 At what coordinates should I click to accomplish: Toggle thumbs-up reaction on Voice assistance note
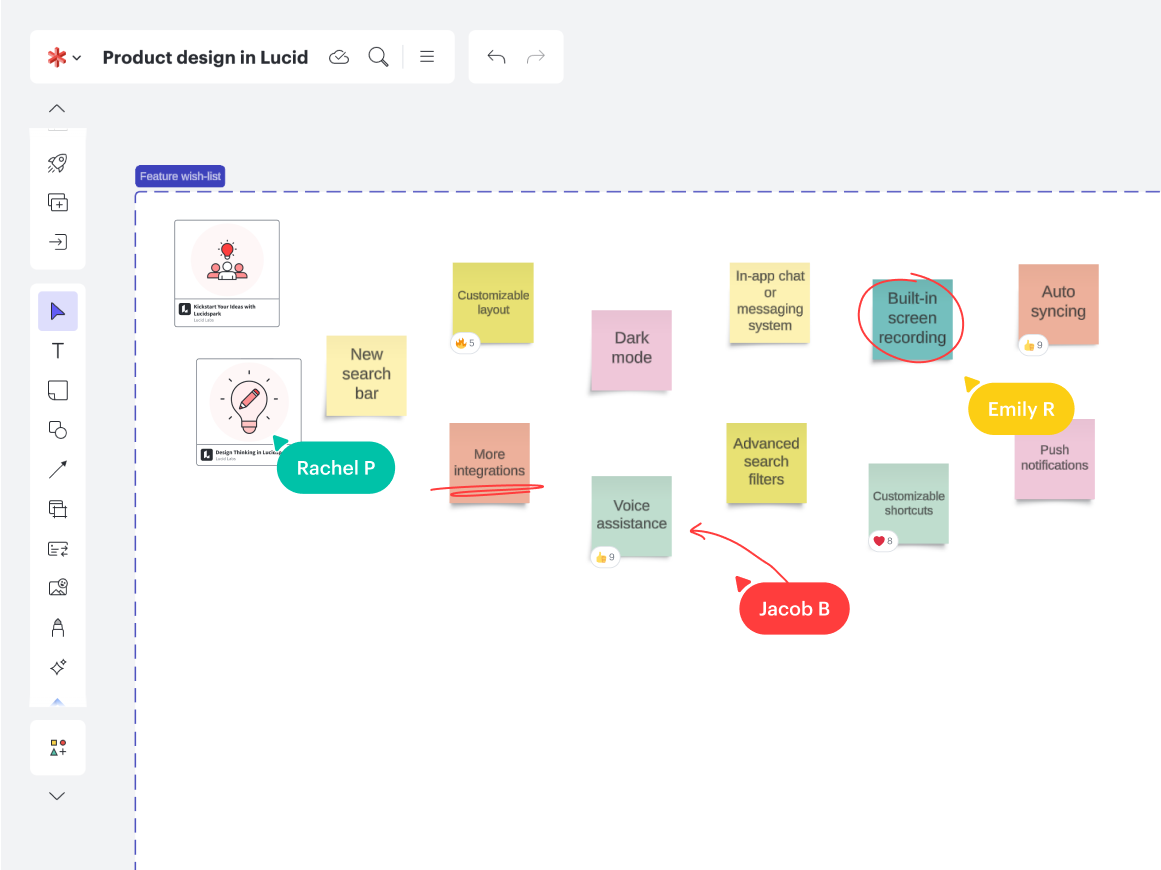(605, 557)
